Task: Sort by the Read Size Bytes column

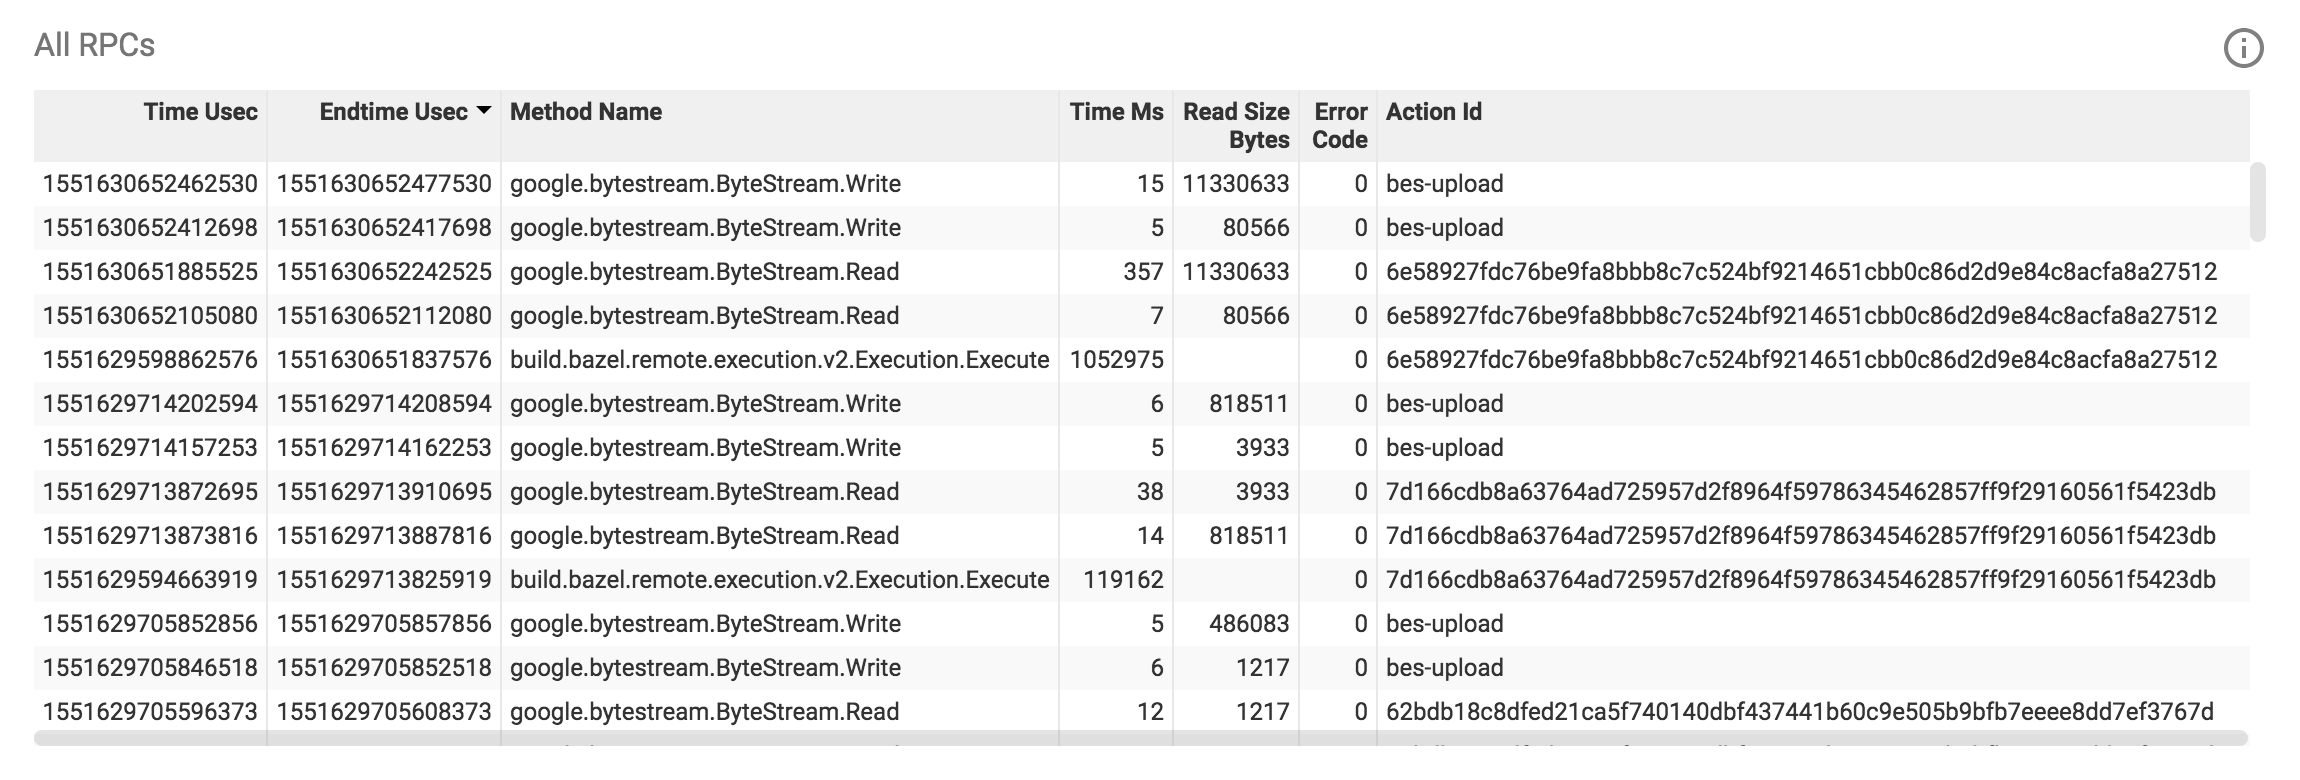Action: 1236,125
